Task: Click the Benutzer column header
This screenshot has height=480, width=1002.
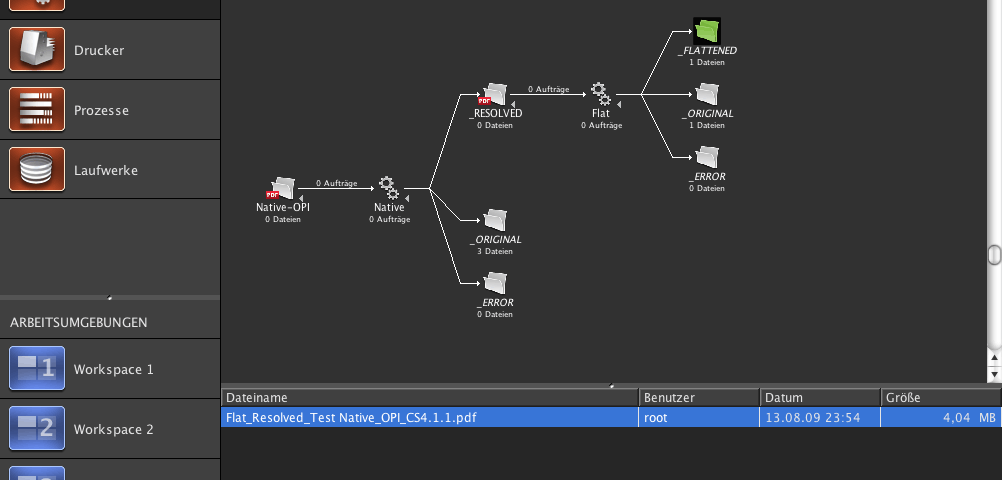Action: coord(699,397)
